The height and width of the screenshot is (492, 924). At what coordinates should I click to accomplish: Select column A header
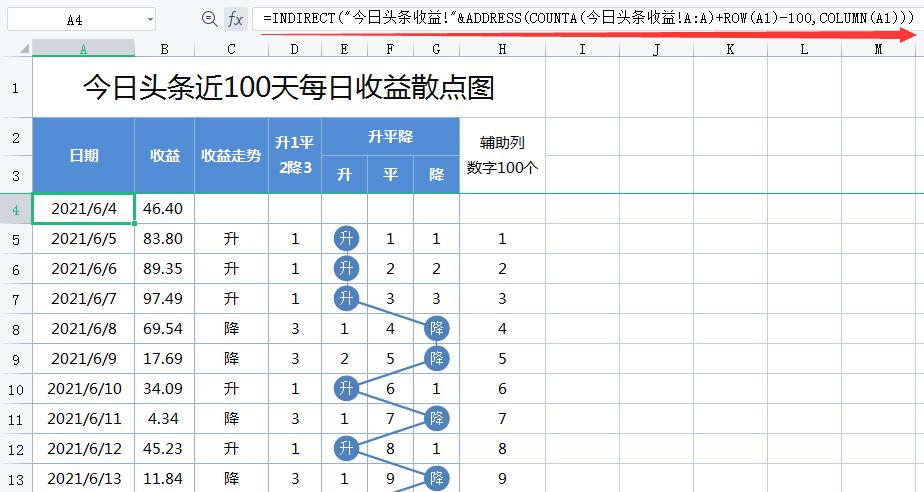click(x=83, y=49)
